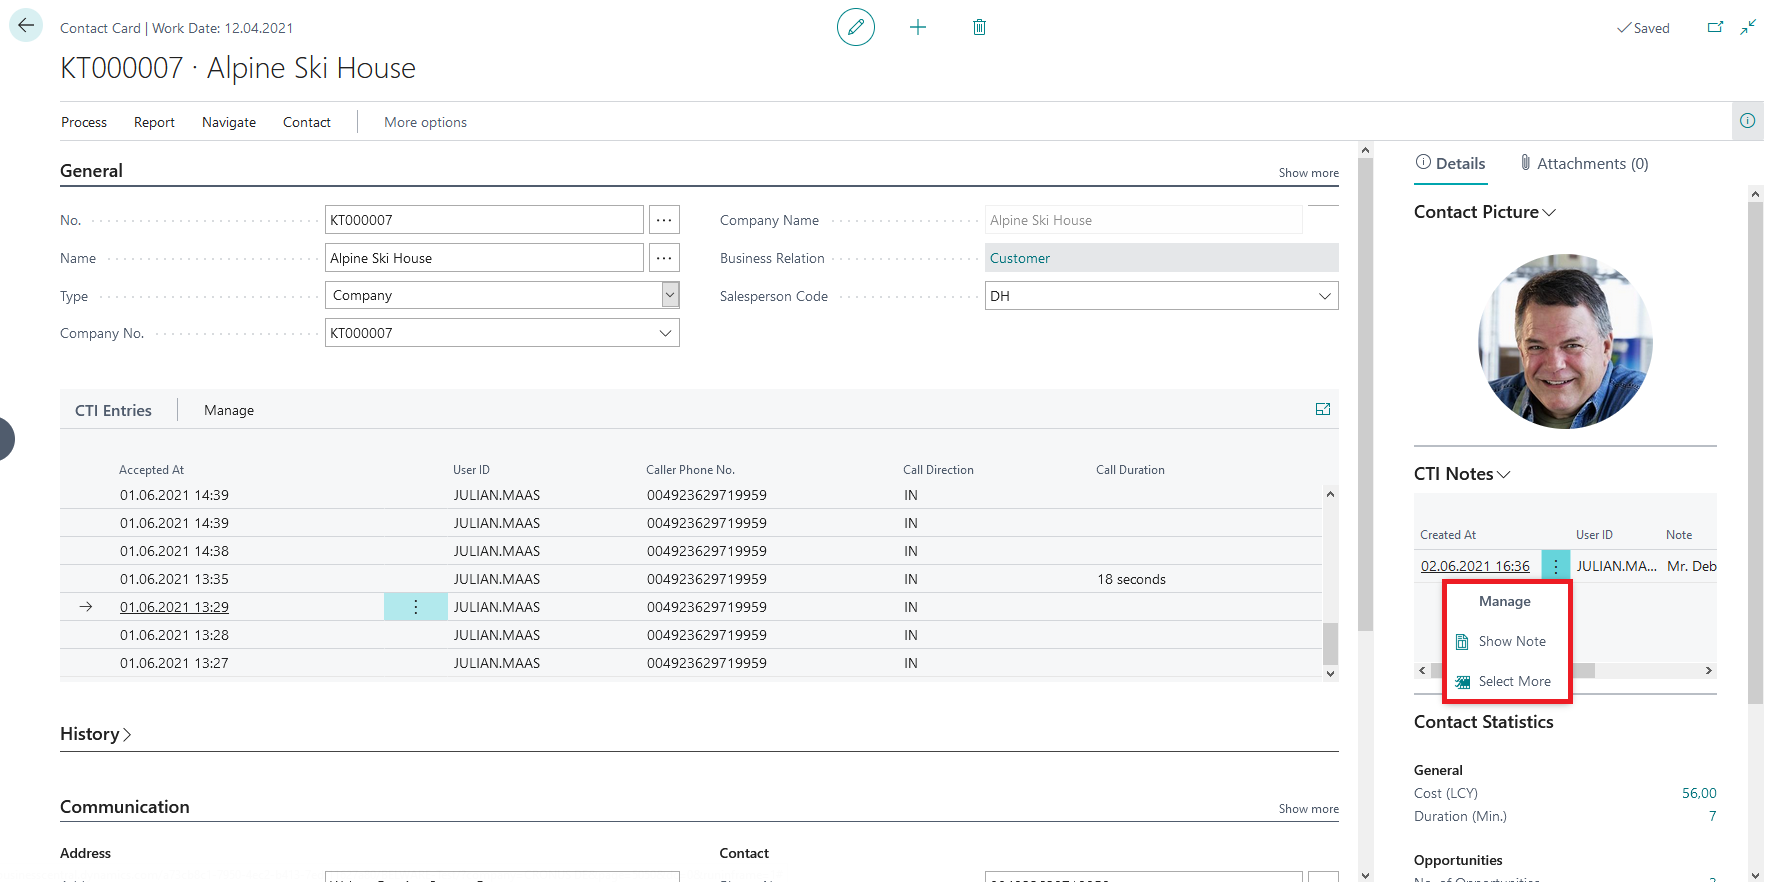
Task: Click Manage header in note menu
Action: pyautogui.click(x=1505, y=601)
